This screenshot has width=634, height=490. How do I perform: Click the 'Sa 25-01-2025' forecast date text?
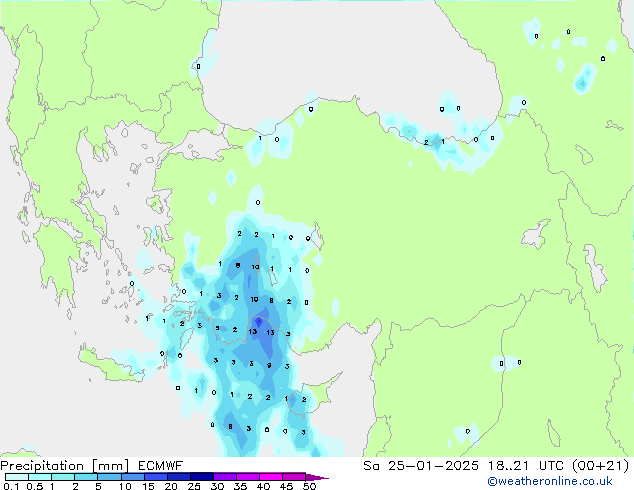click(421, 466)
